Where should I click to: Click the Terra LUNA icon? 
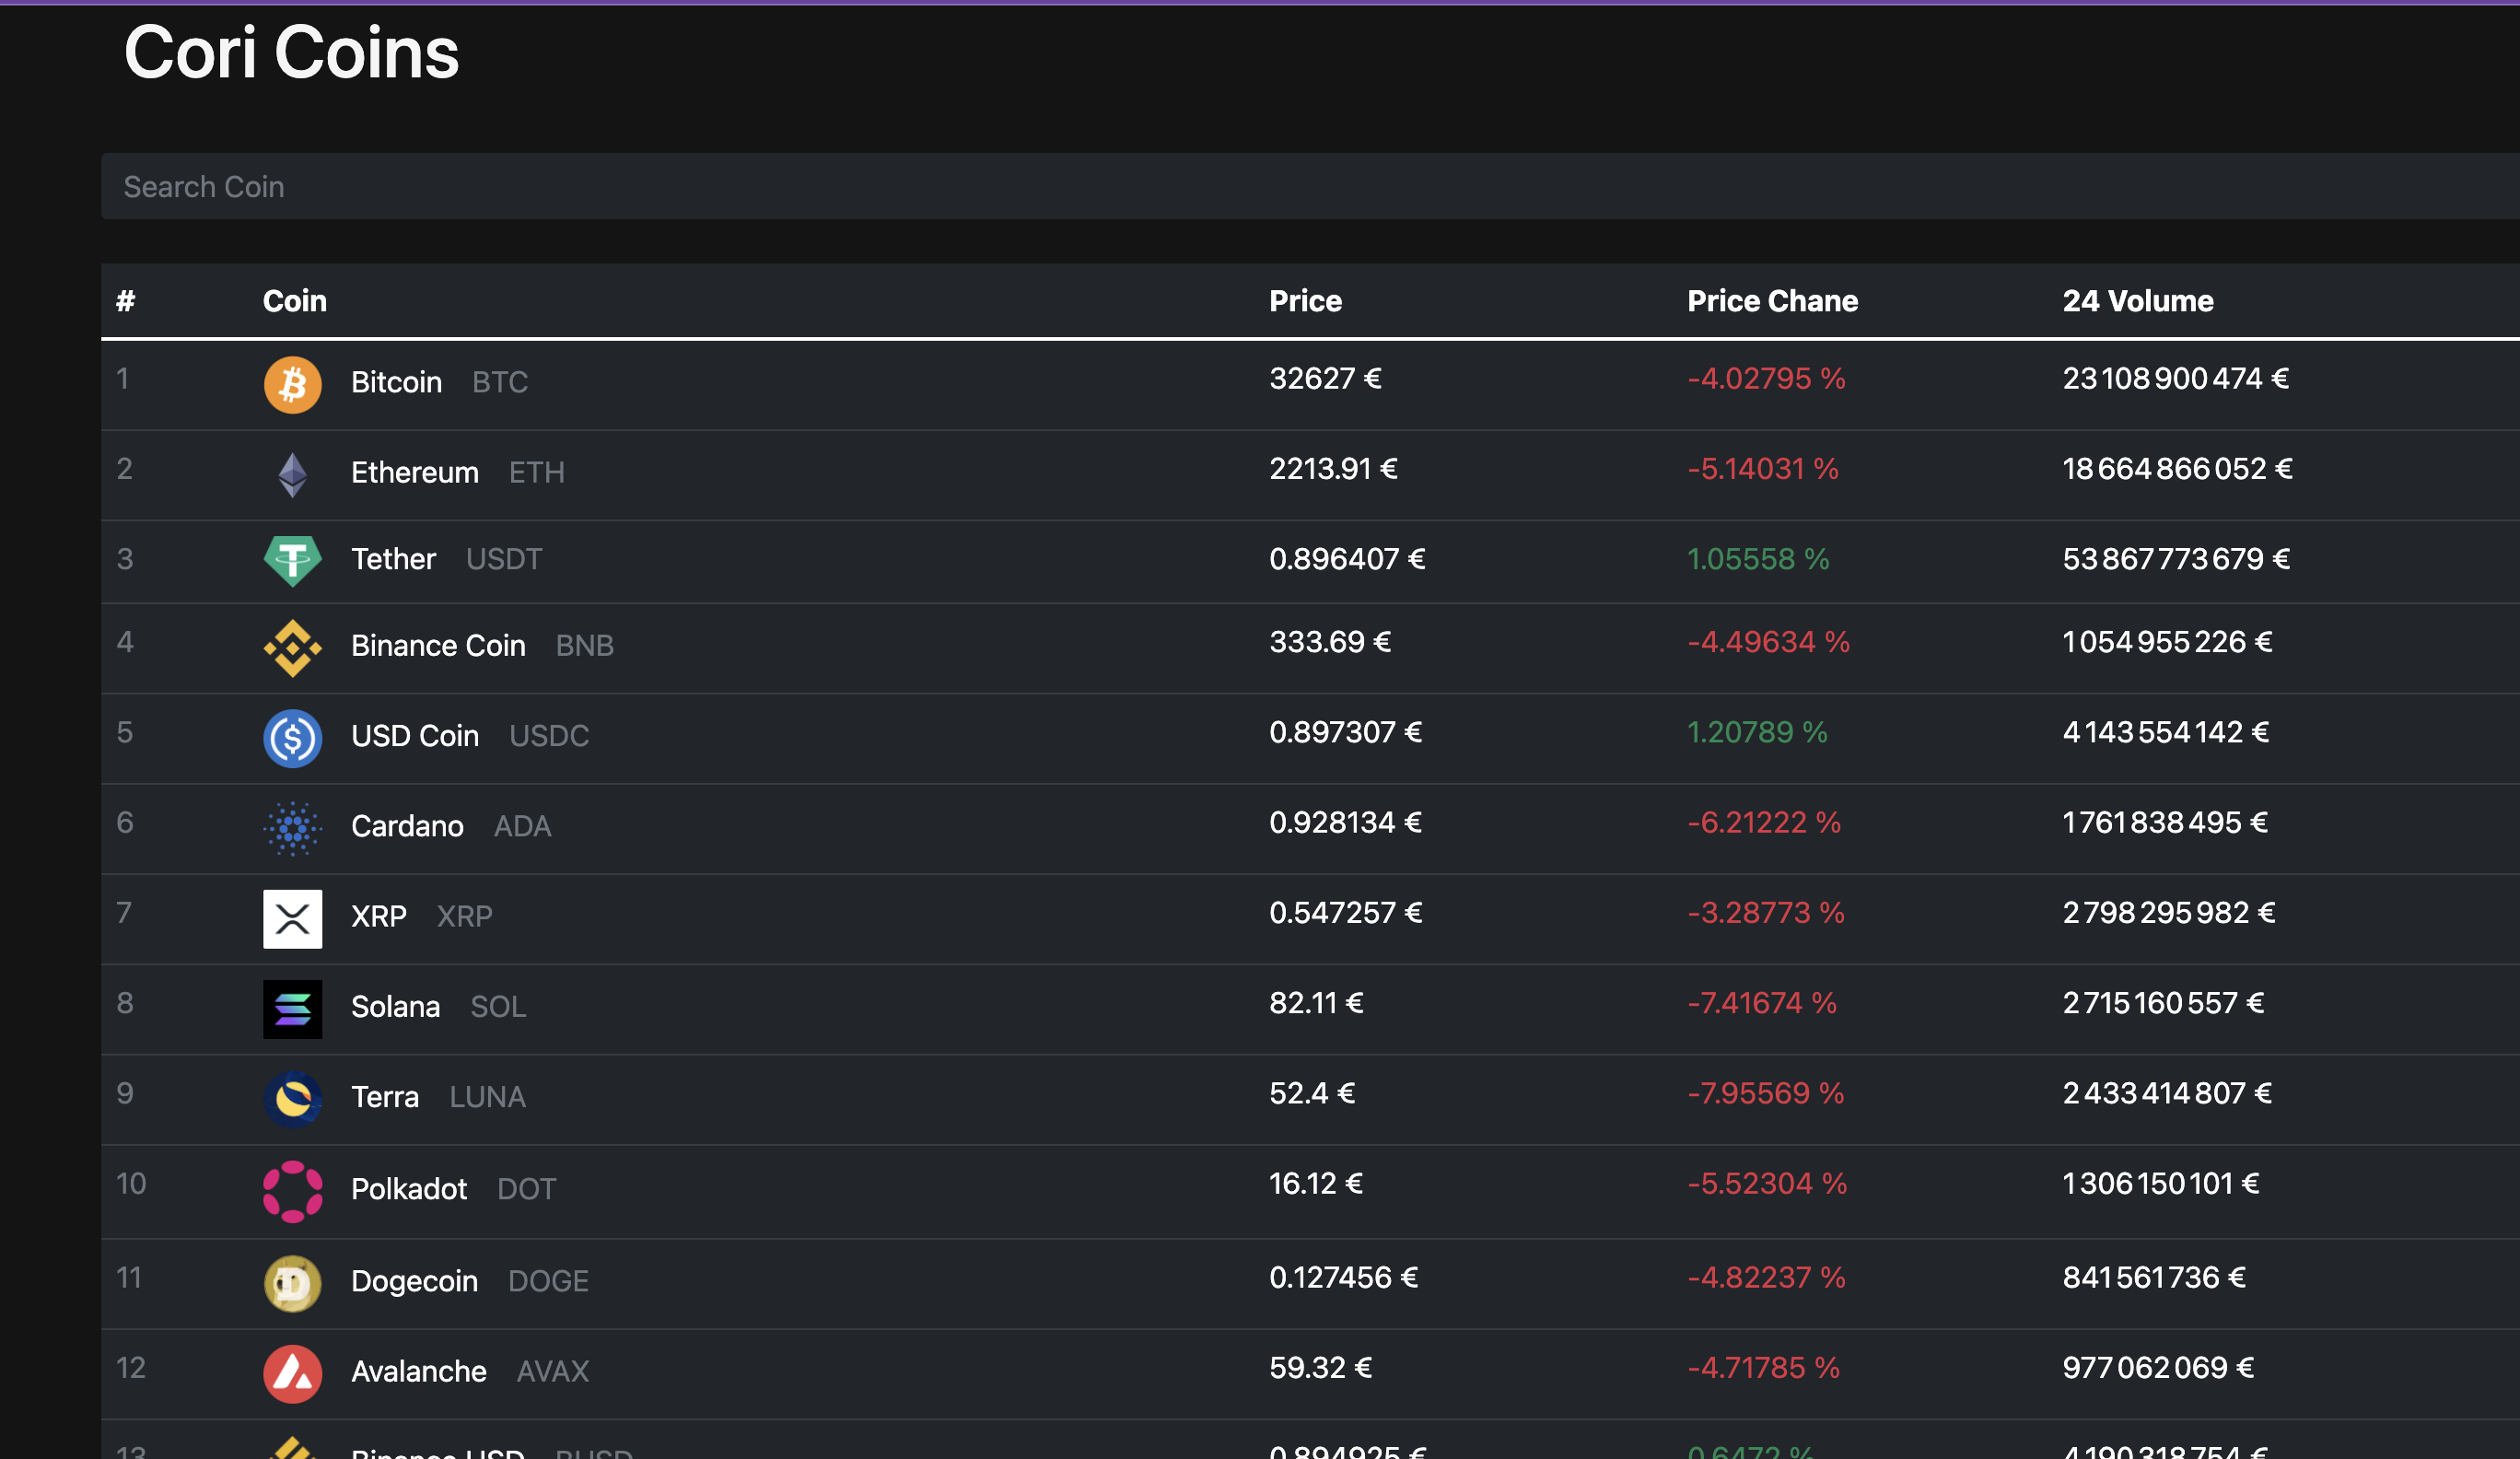coord(292,1099)
